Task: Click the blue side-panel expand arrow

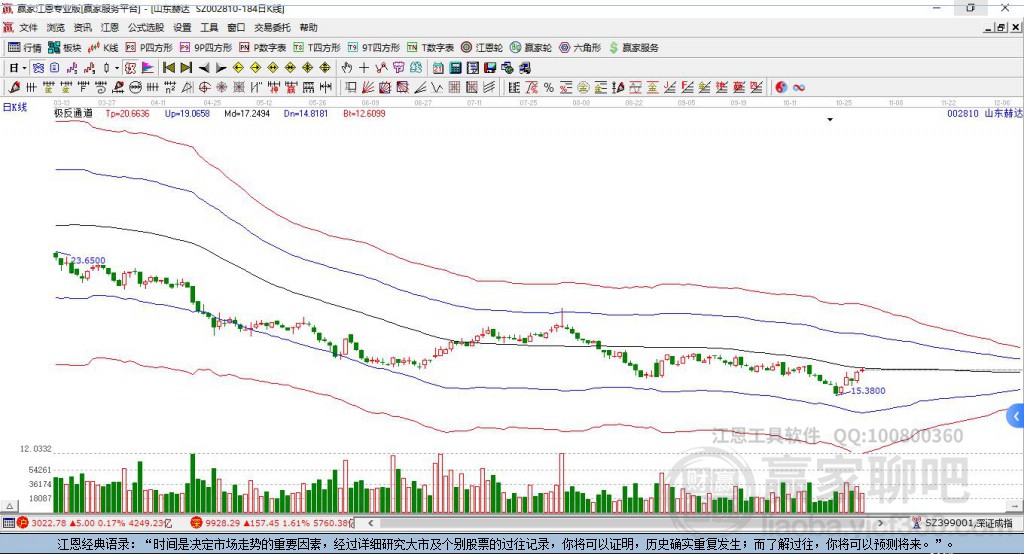Action: coord(1016,416)
